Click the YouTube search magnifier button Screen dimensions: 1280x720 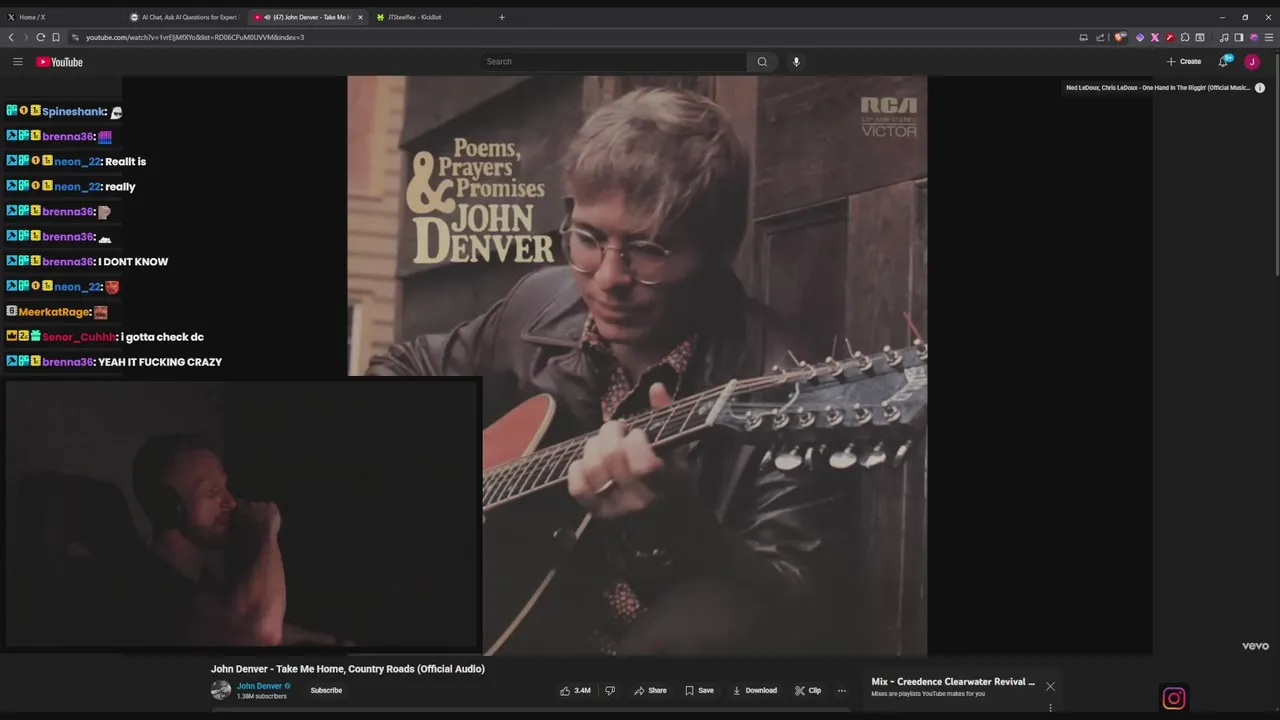pyautogui.click(x=762, y=62)
